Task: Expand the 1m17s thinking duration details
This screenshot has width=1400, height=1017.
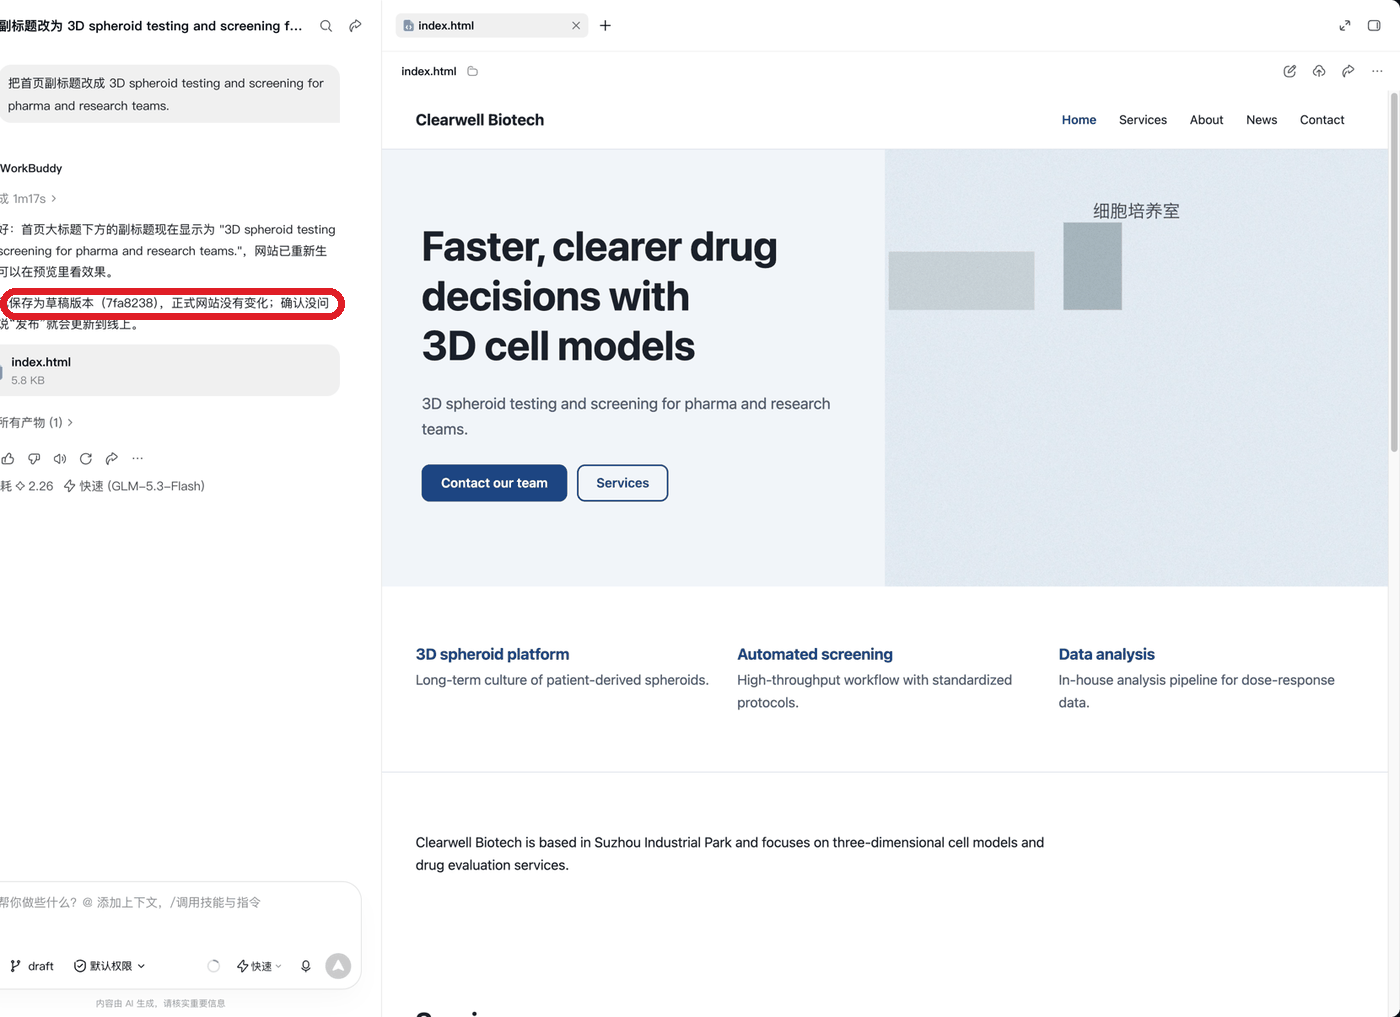Action: click(30, 199)
